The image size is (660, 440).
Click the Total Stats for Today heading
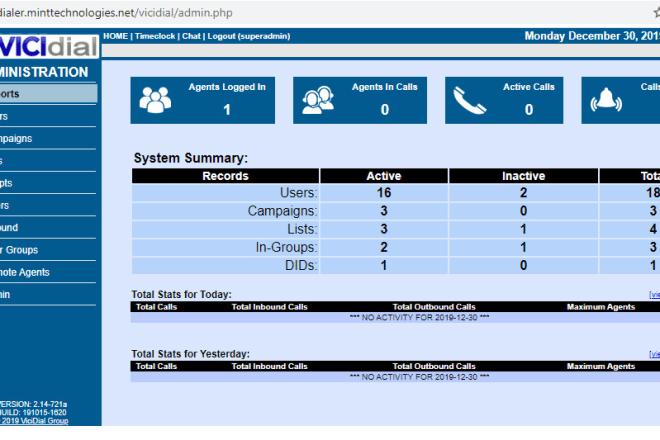181,294
